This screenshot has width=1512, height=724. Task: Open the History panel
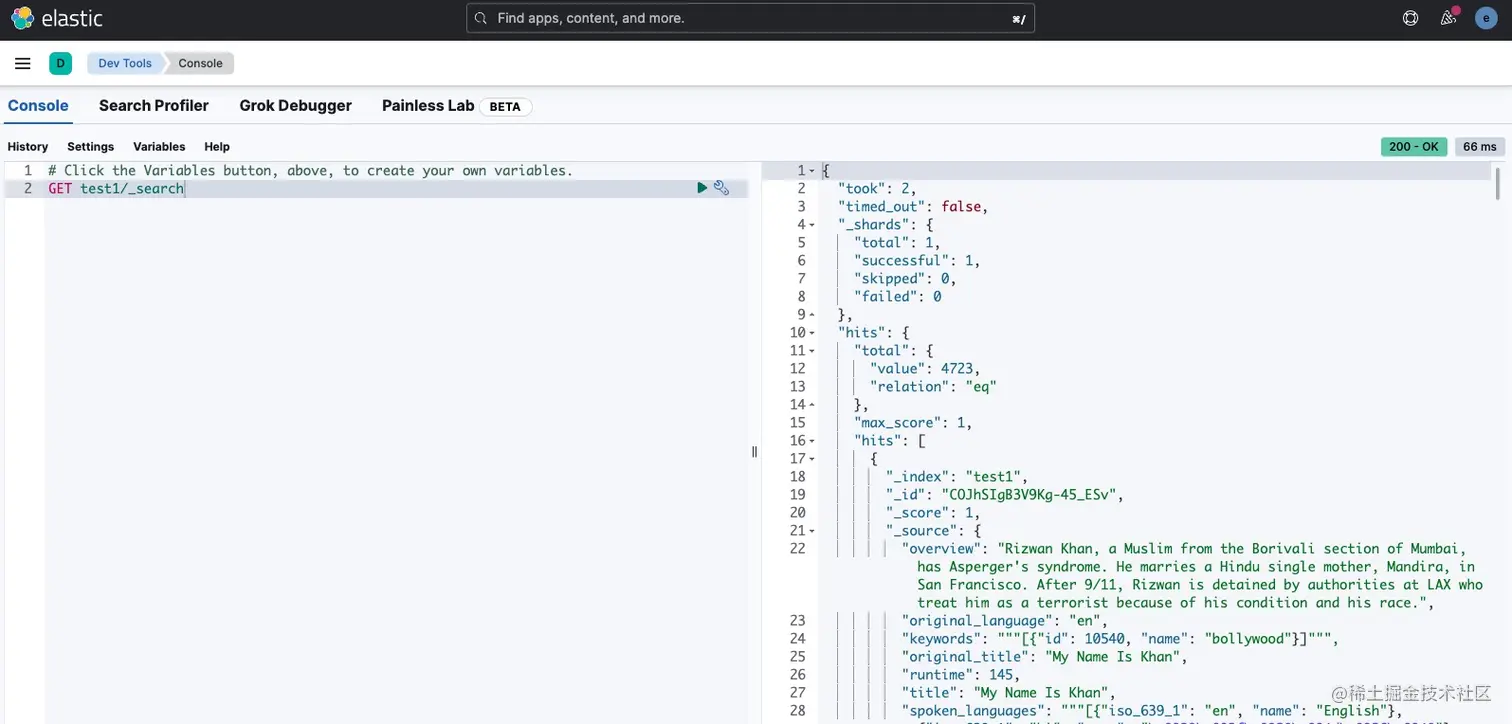click(28, 147)
